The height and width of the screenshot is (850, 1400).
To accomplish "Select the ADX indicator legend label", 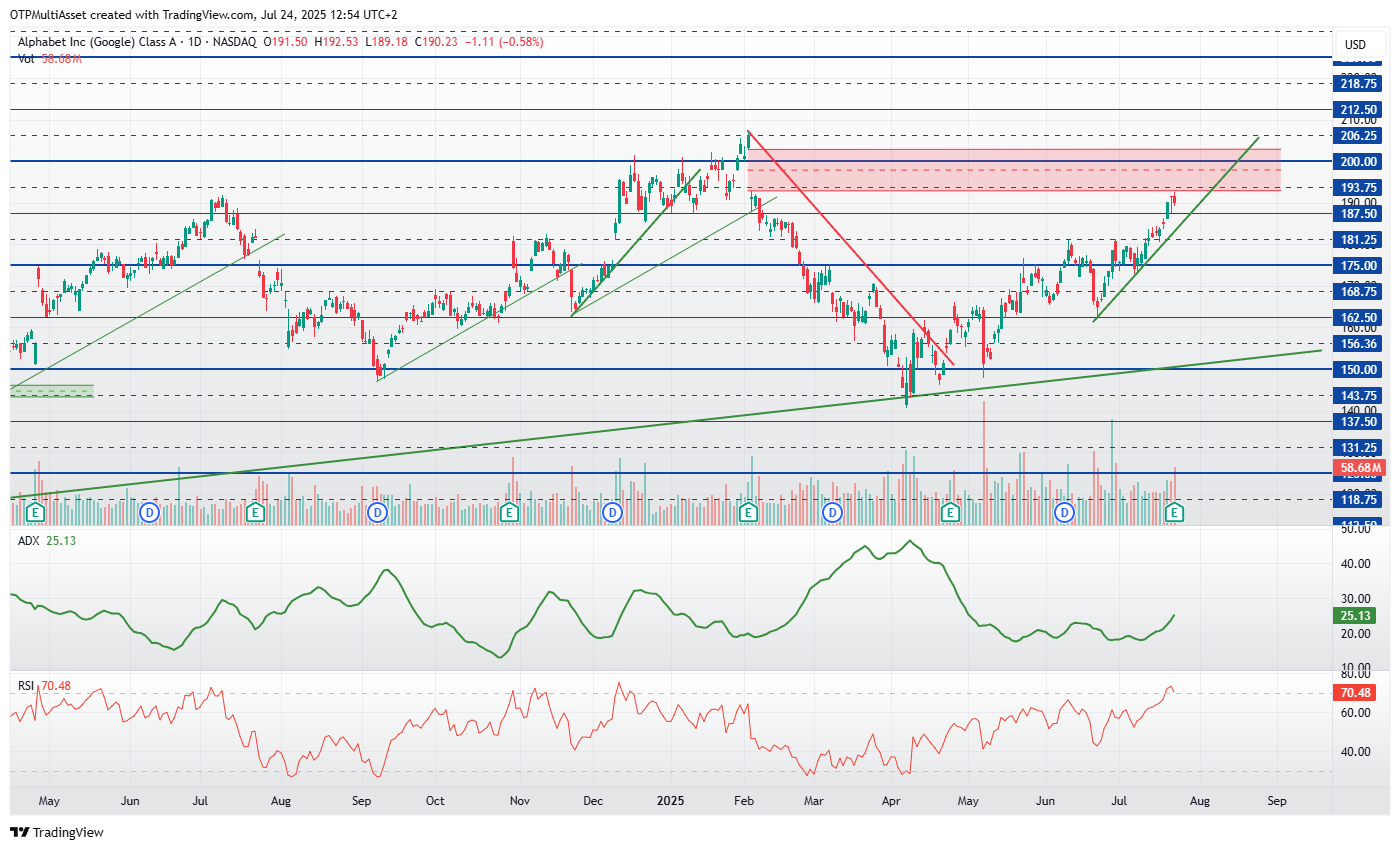I will pos(28,541).
